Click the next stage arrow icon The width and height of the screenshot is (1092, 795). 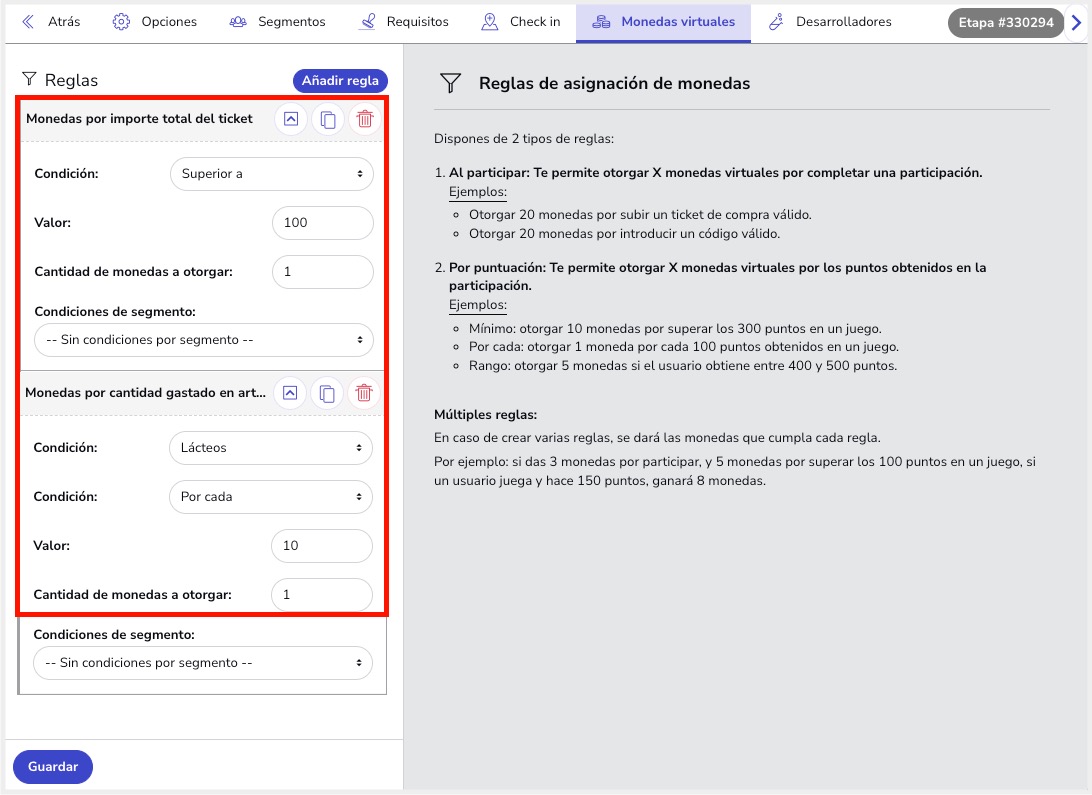[x=1077, y=23]
